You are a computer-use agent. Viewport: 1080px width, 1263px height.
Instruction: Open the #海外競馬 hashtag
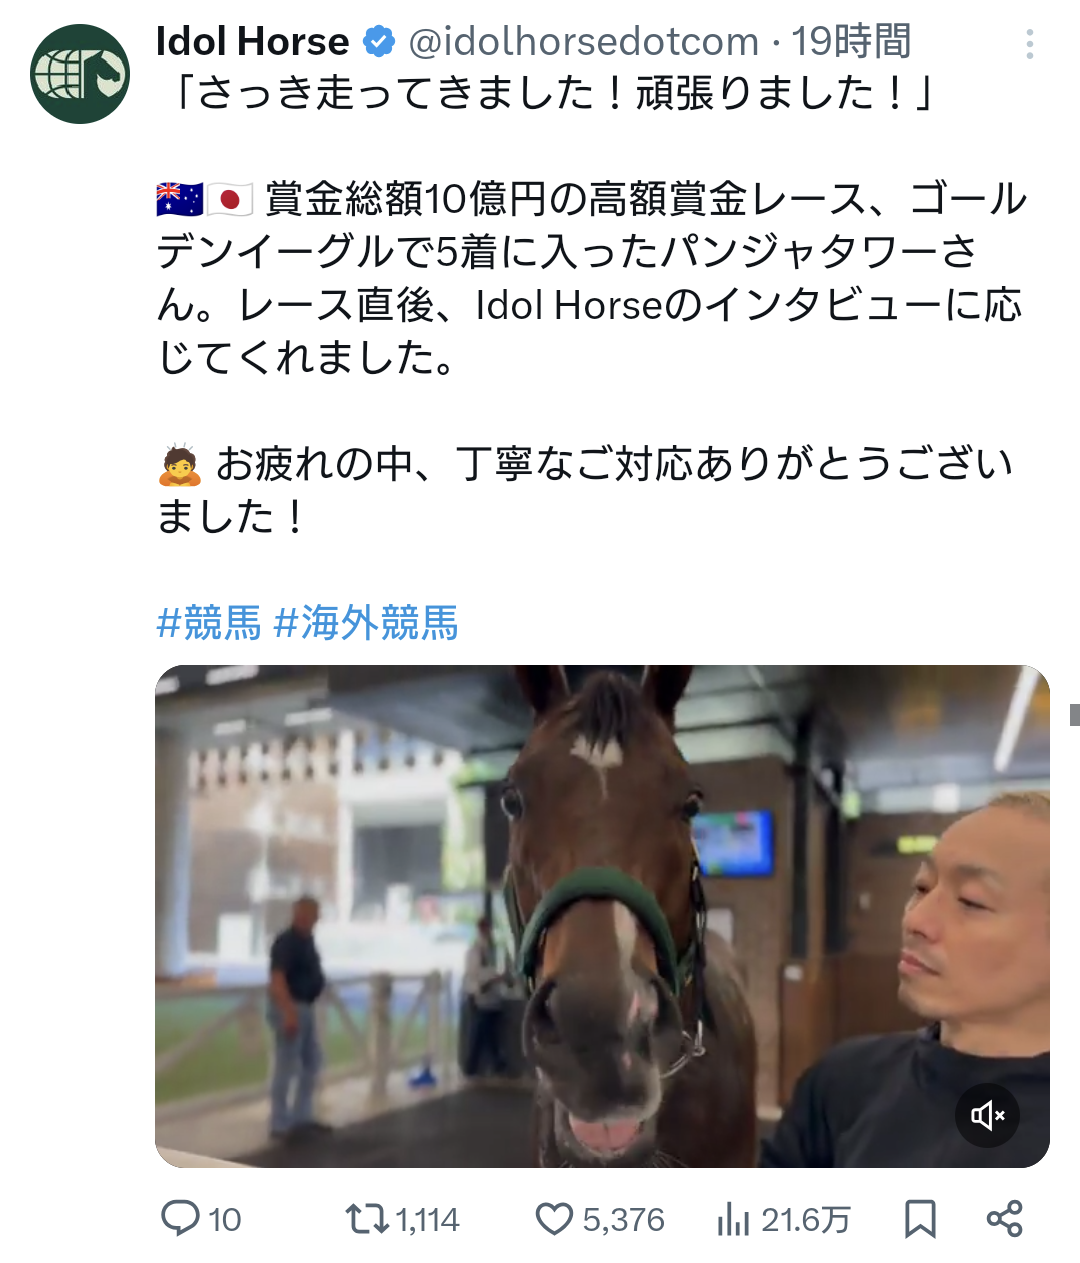tap(366, 622)
